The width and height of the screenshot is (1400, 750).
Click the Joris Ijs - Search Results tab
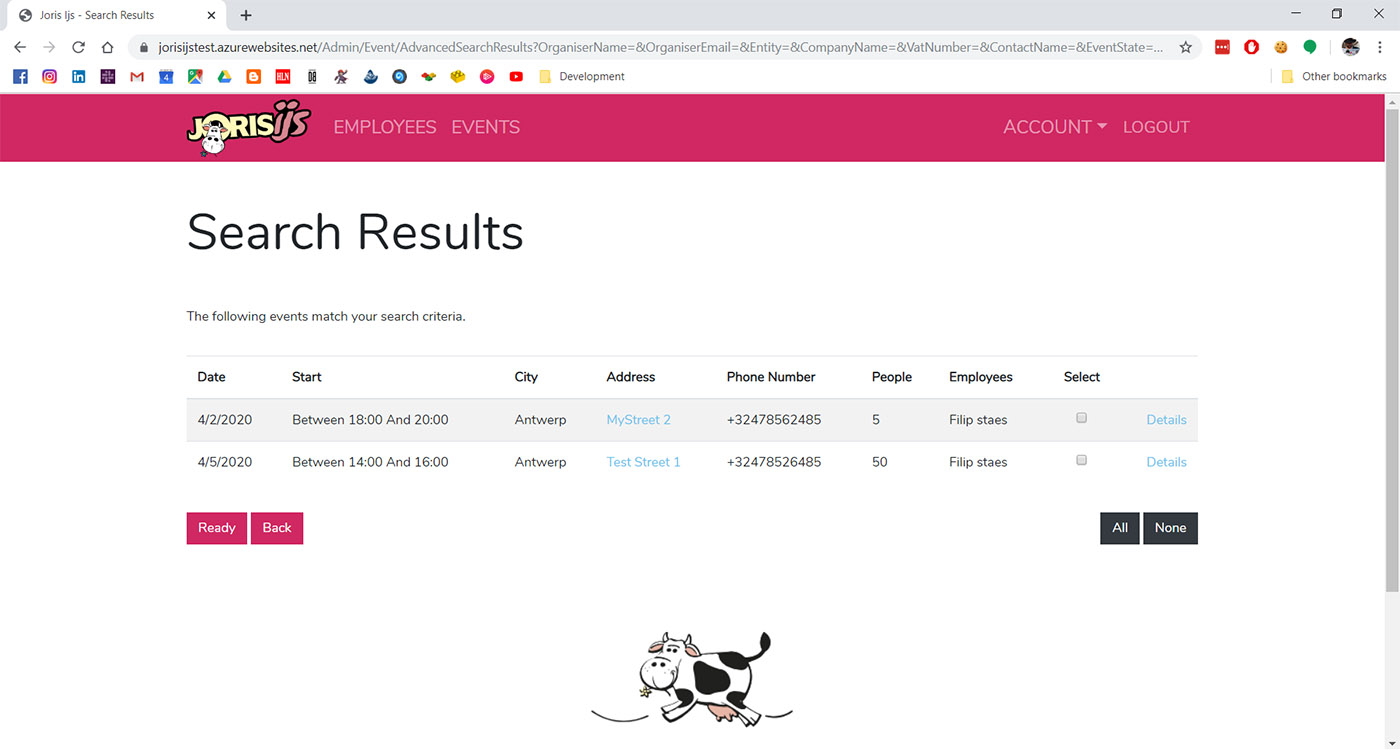[x=115, y=15]
